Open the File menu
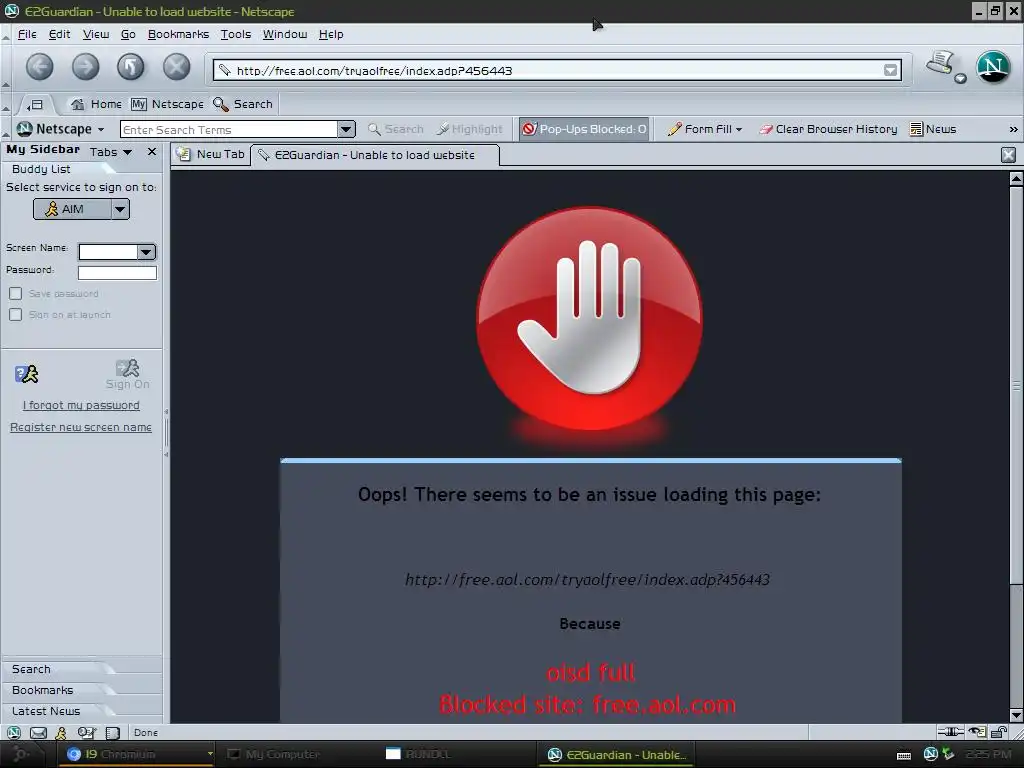This screenshot has width=1024, height=768. point(27,34)
